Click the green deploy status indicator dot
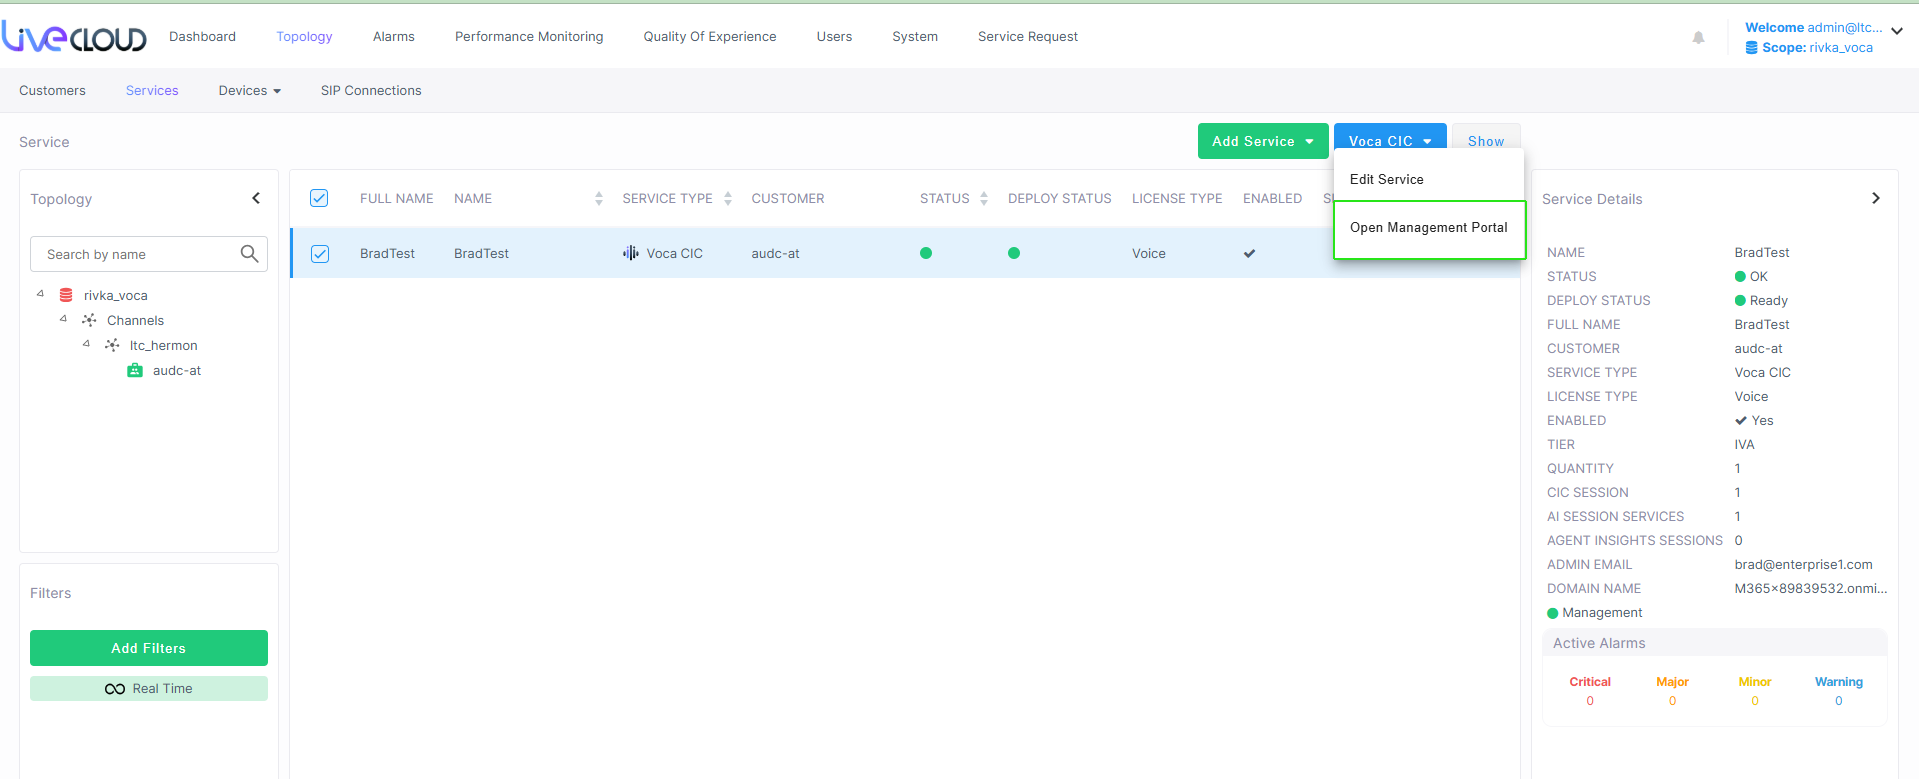The image size is (1919, 779). (1014, 253)
